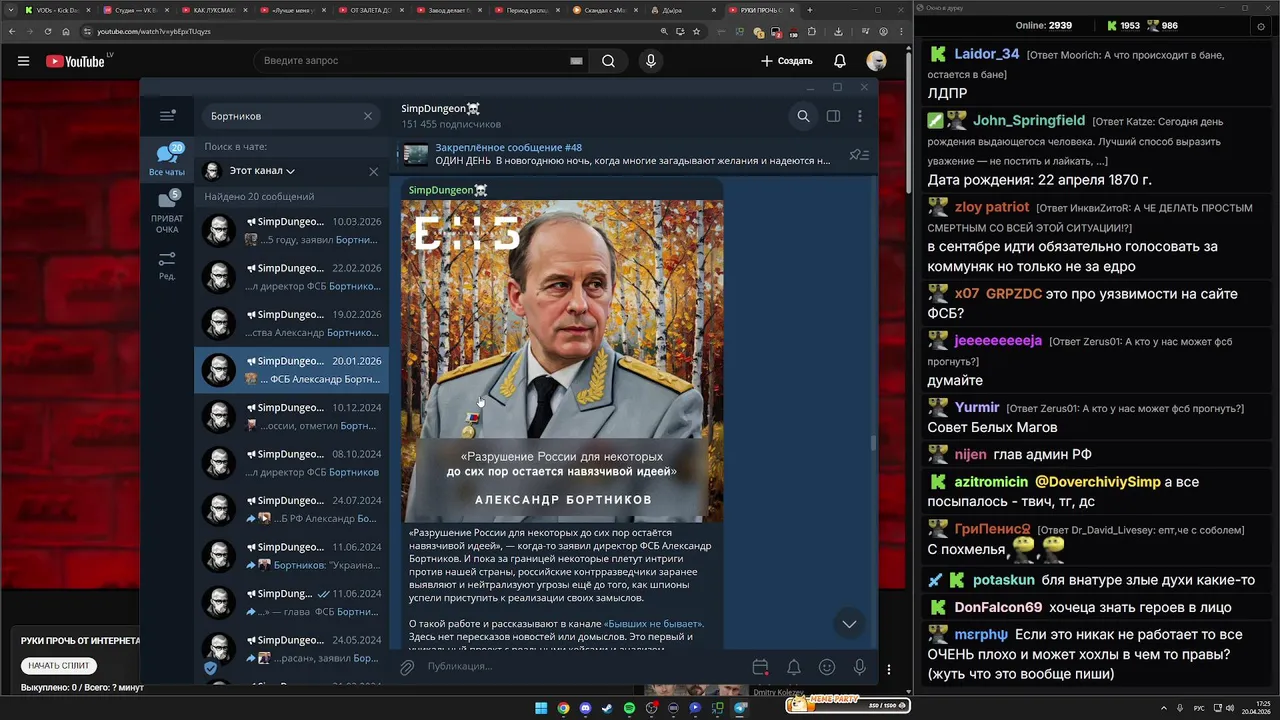Go to YouTube home logo
The height and width of the screenshot is (720, 1280).
[75, 61]
